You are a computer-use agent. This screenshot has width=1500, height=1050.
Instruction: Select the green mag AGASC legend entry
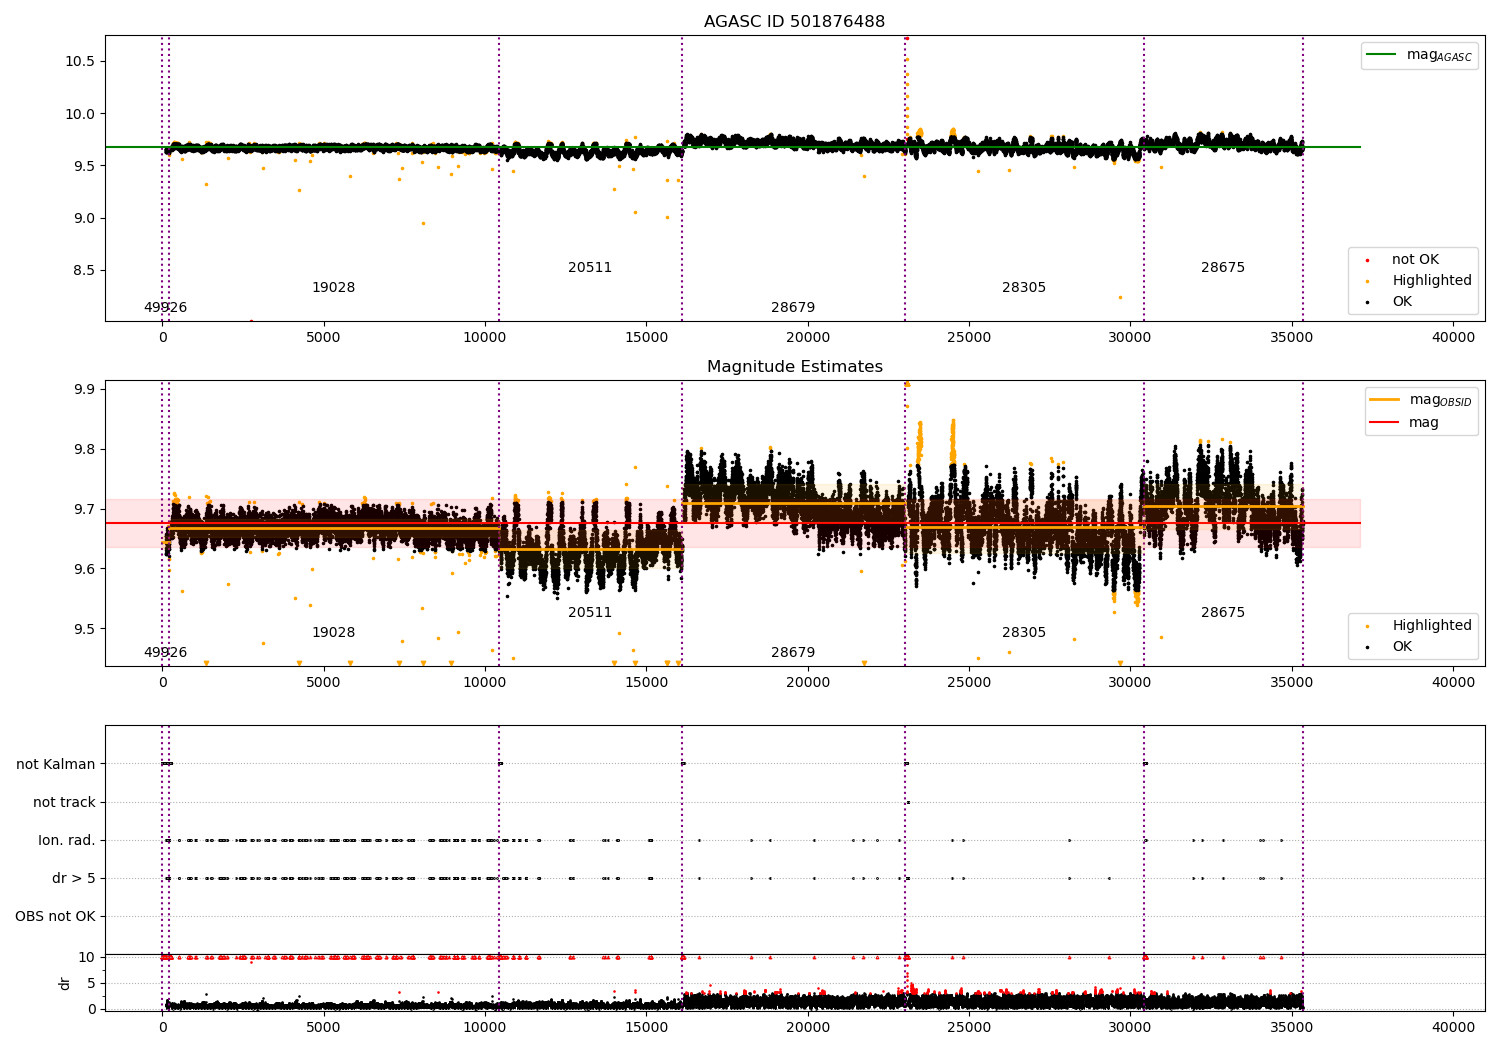pyautogui.click(x=1419, y=55)
